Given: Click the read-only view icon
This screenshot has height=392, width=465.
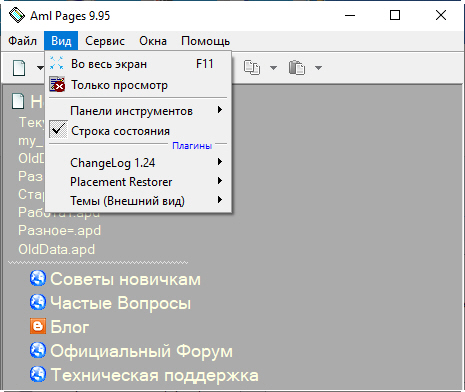Looking at the screenshot, I should coord(57,84).
